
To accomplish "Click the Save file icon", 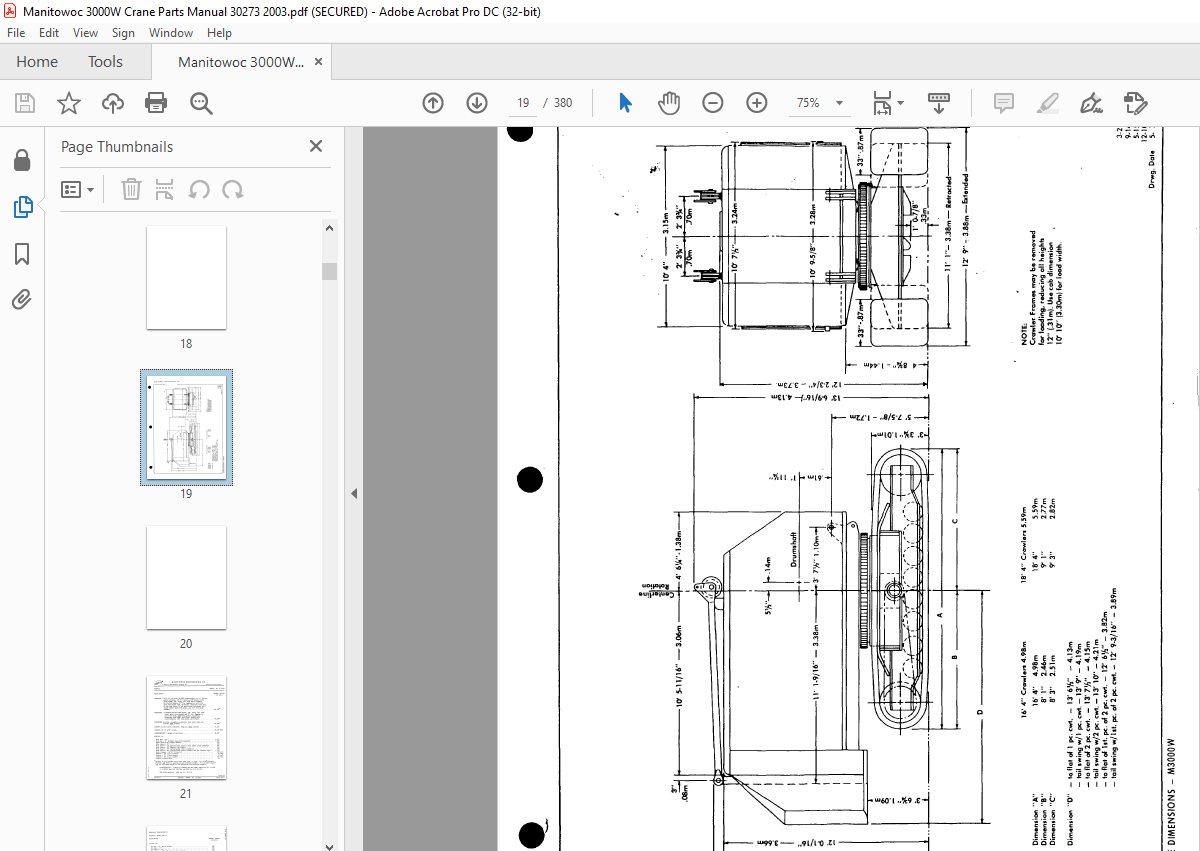I will (x=25, y=103).
